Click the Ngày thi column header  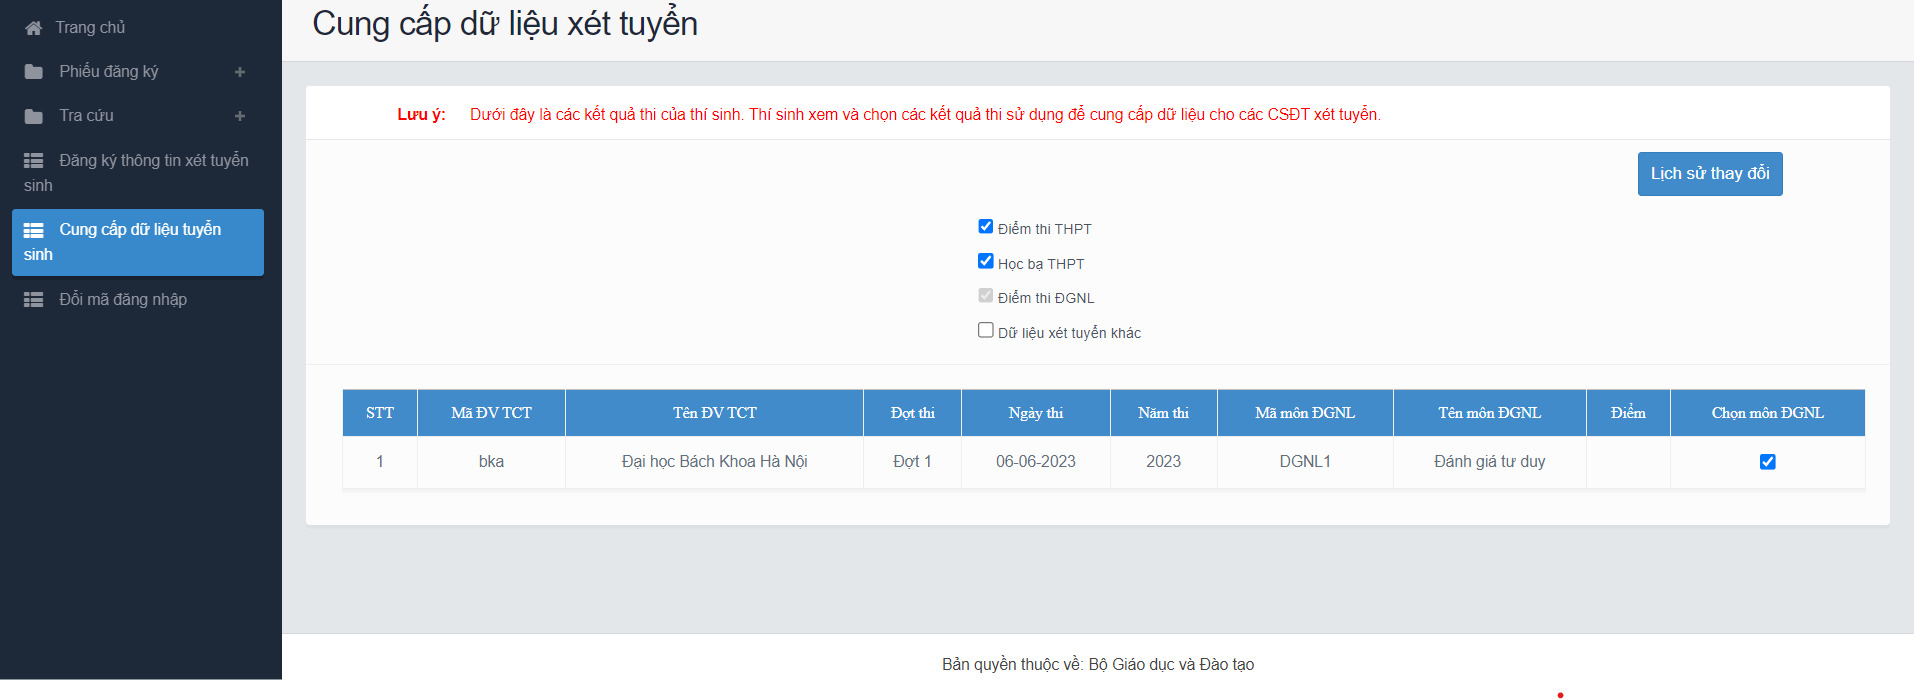pyautogui.click(x=1035, y=413)
